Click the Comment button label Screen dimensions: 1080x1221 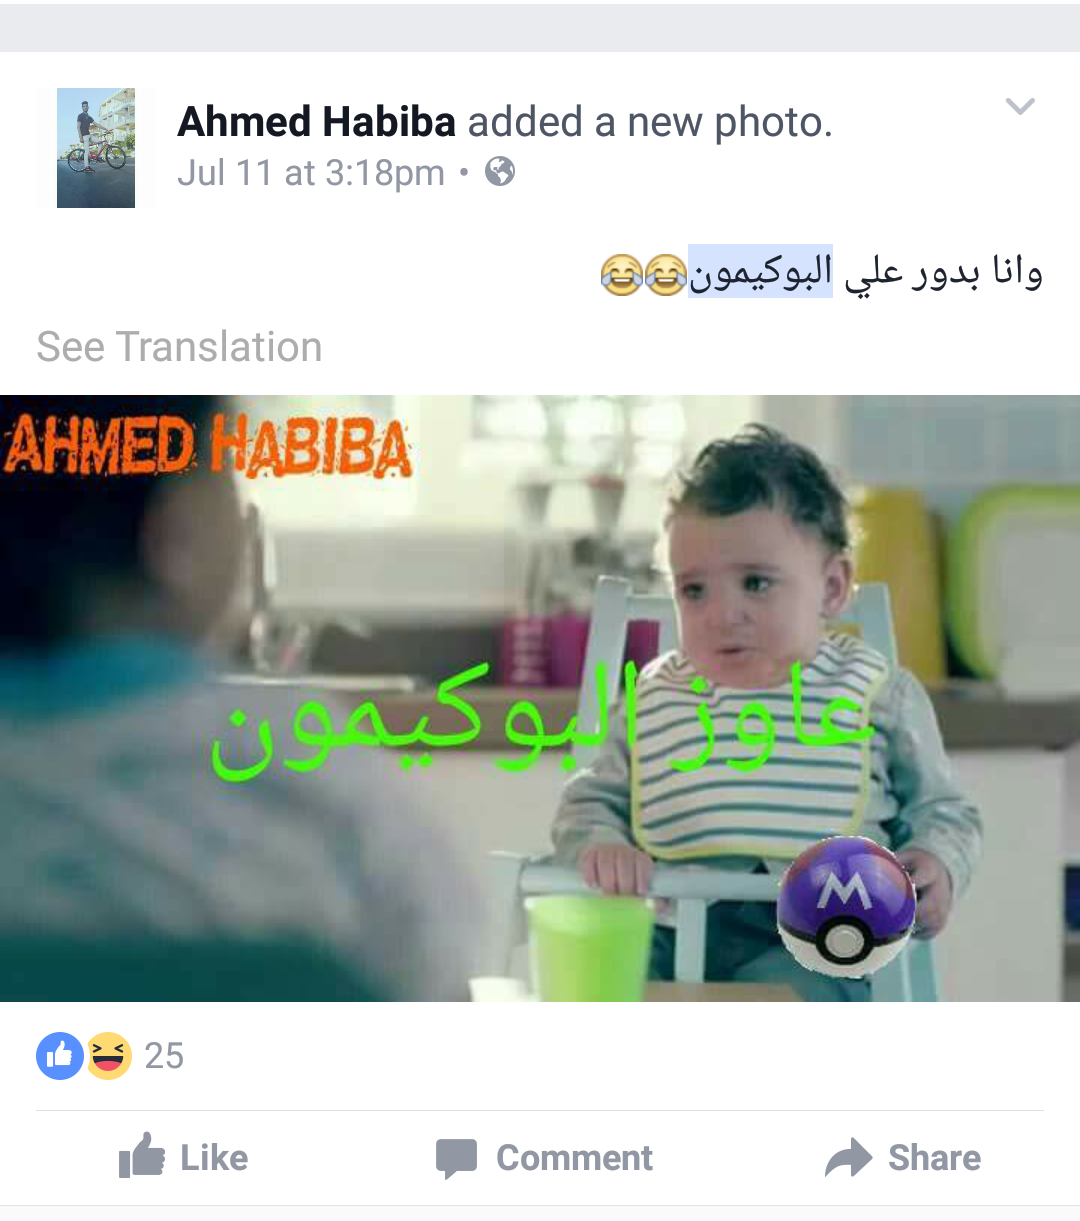pyautogui.click(x=575, y=1158)
